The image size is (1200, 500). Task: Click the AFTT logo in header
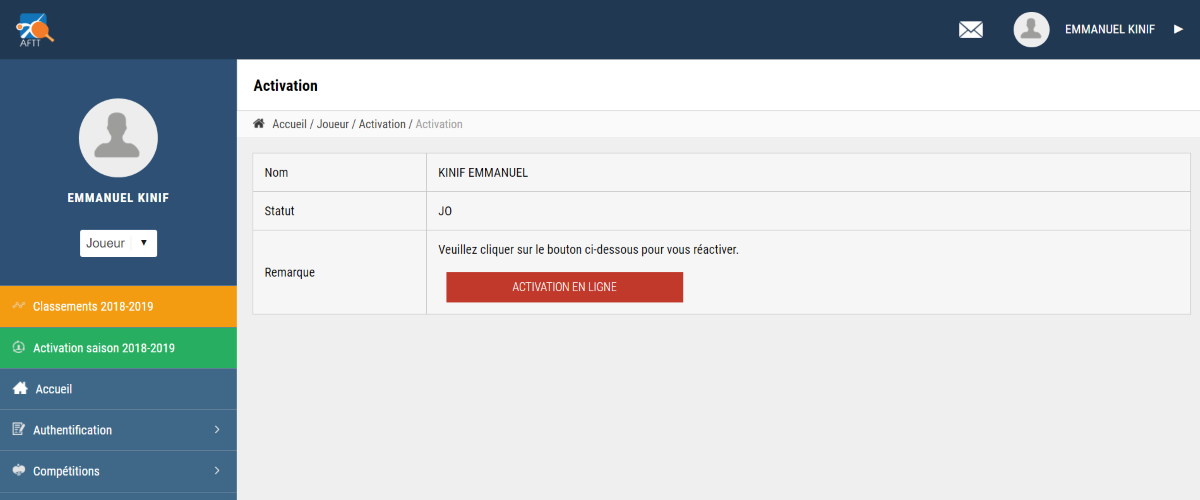point(35,29)
